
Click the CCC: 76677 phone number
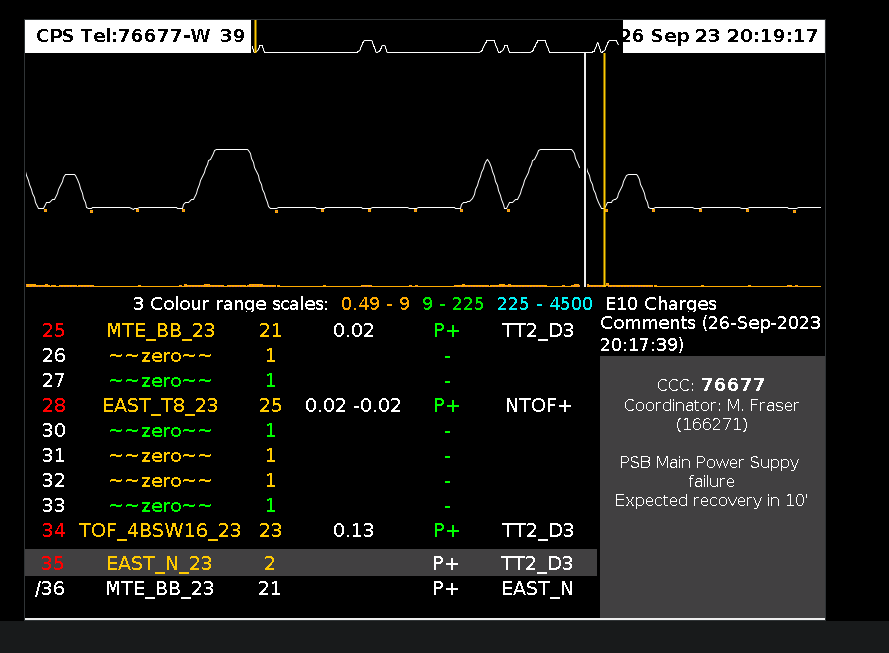713,385
